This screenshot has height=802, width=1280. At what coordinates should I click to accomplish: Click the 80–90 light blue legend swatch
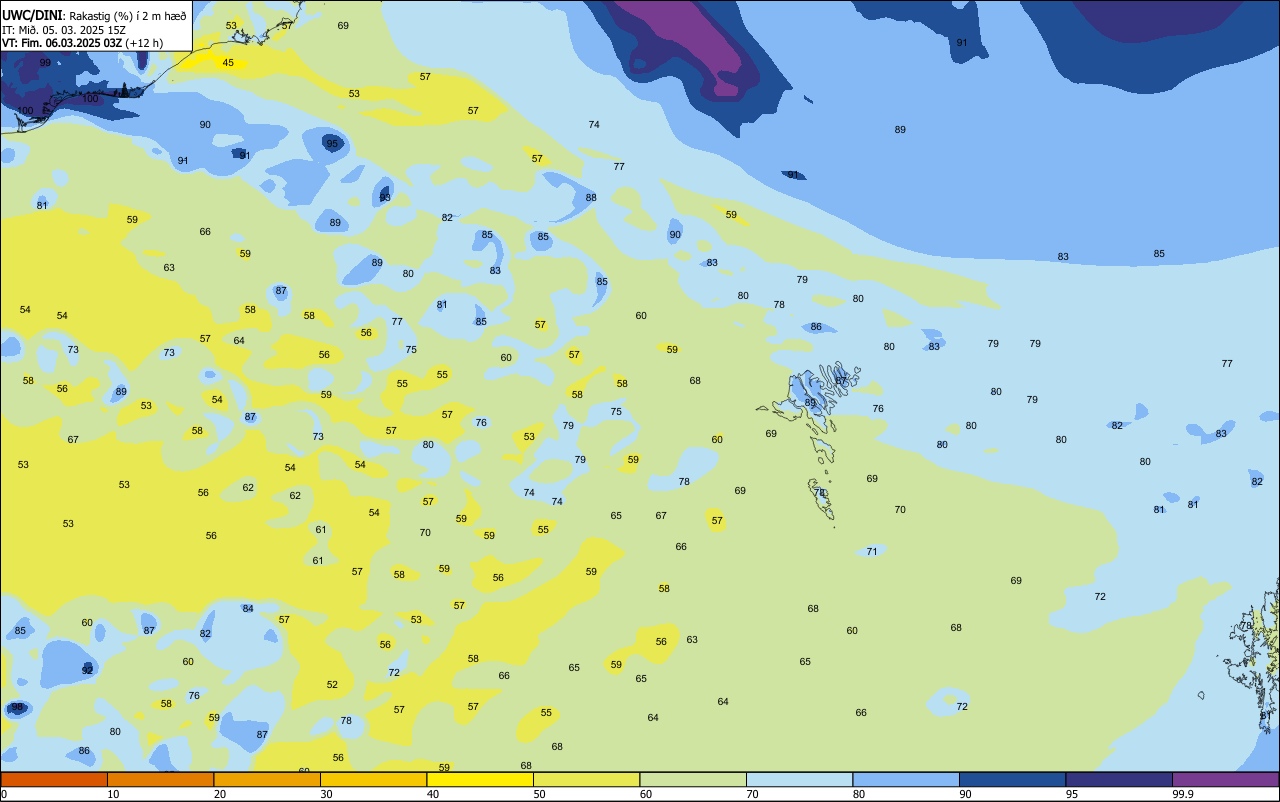(x=906, y=779)
